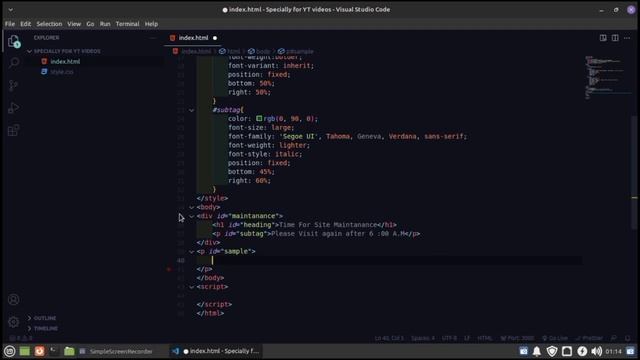Open the tray shield security icon
This screenshot has height=360, width=640.
(552, 351)
